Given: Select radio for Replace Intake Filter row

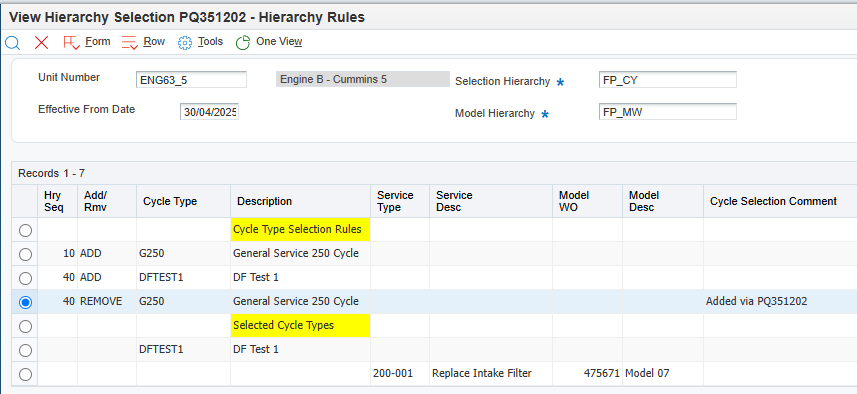Looking at the screenshot, I should pos(25,374).
